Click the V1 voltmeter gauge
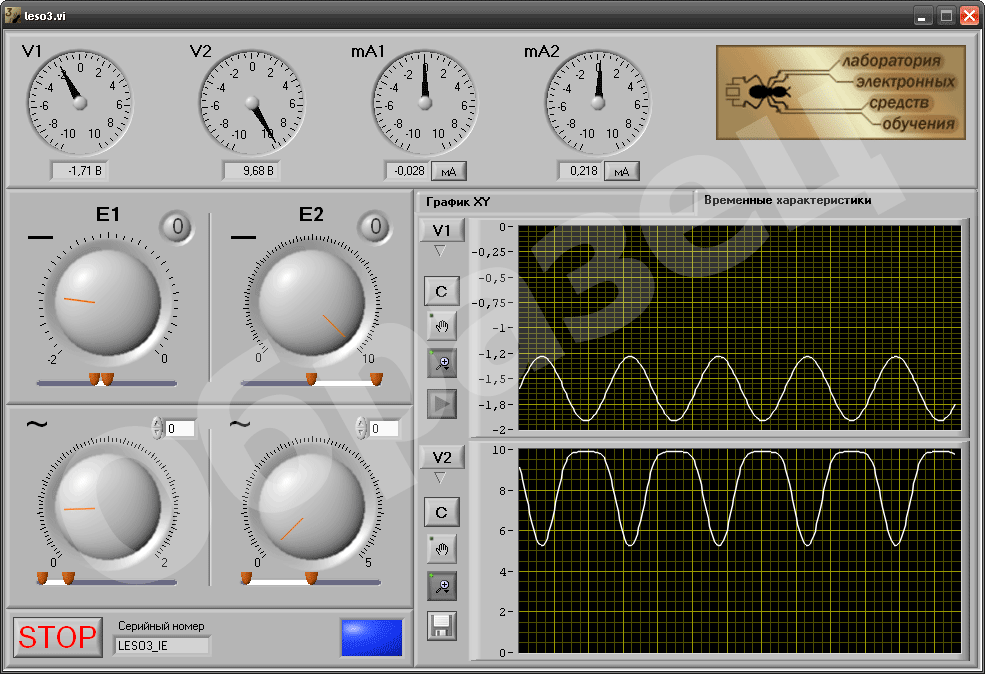 click(80, 102)
